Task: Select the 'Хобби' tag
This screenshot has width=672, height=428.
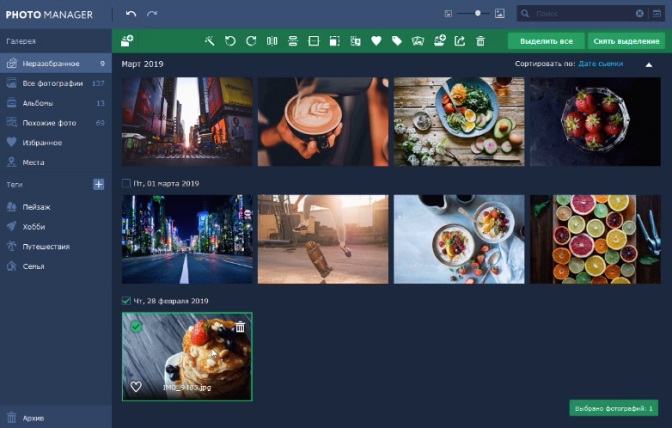Action: [x=56, y=227]
